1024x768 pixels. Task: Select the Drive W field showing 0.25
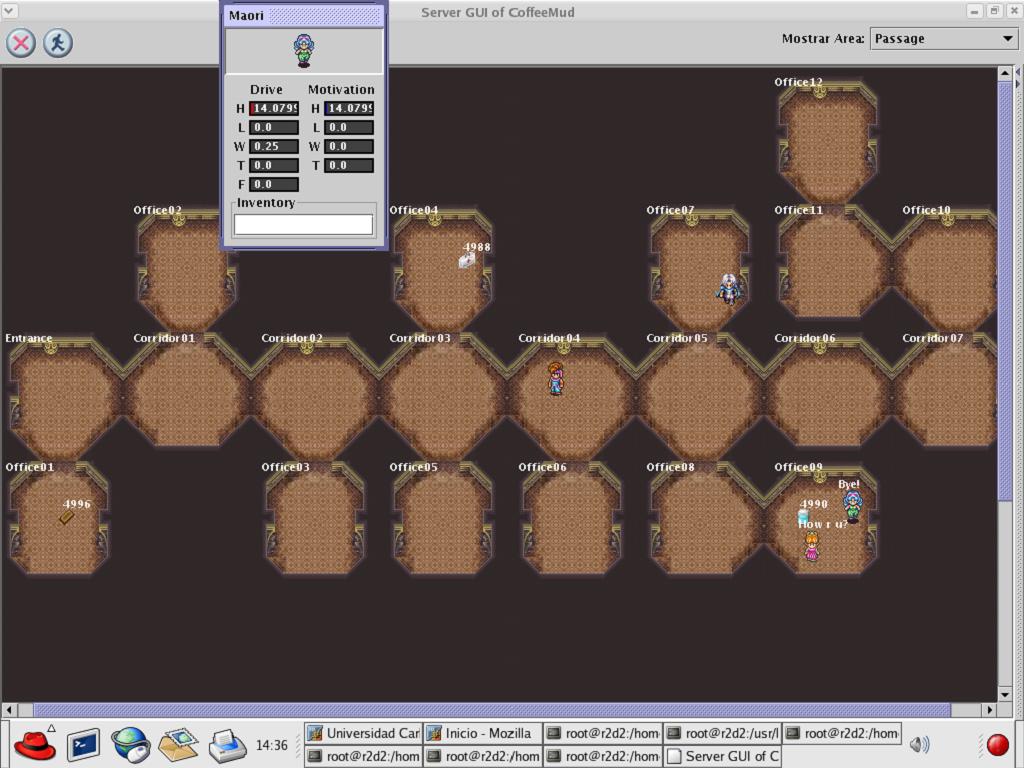pyautogui.click(x=274, y=146)
